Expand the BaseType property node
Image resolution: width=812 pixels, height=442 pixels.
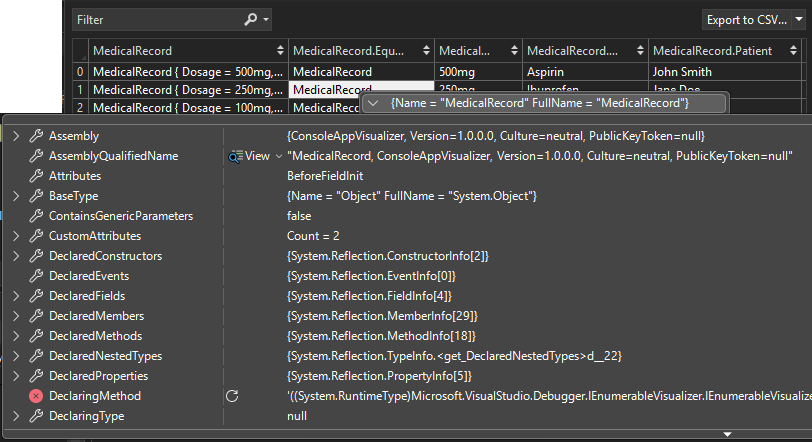point(16,196)
